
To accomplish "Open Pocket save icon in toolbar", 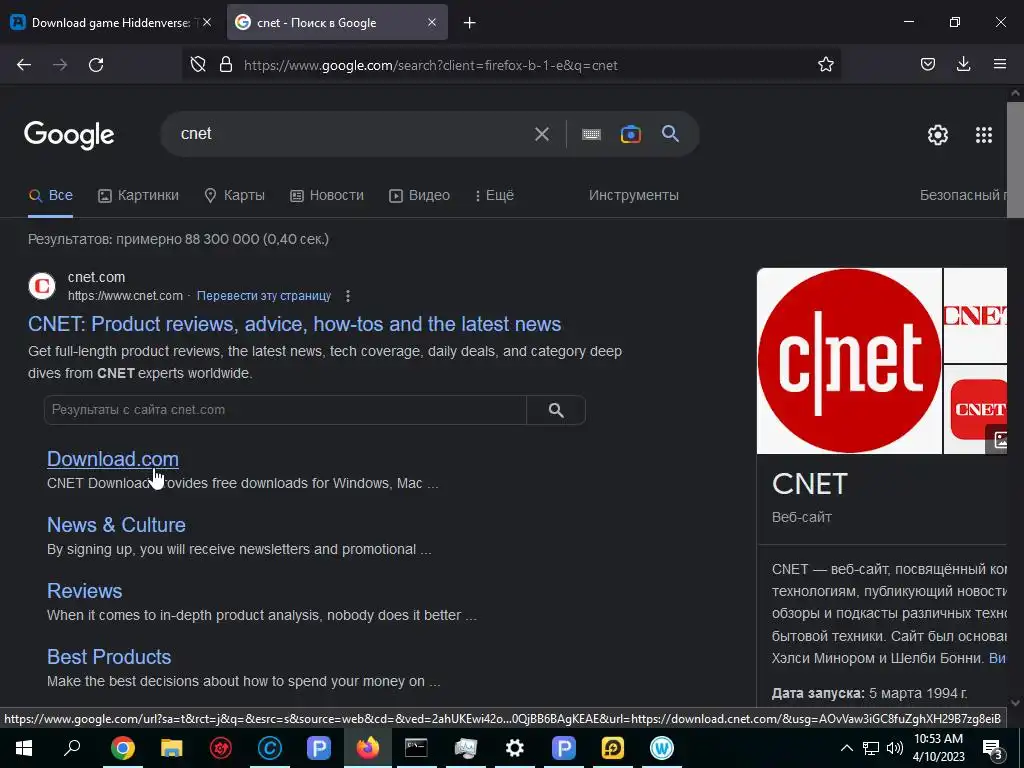I will pyautogui.click(x=927, y=65).
